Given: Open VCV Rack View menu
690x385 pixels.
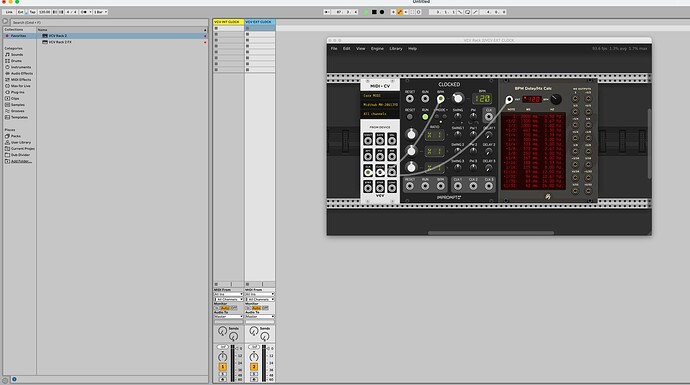Looking at the screenshot, I should (361, 49).
